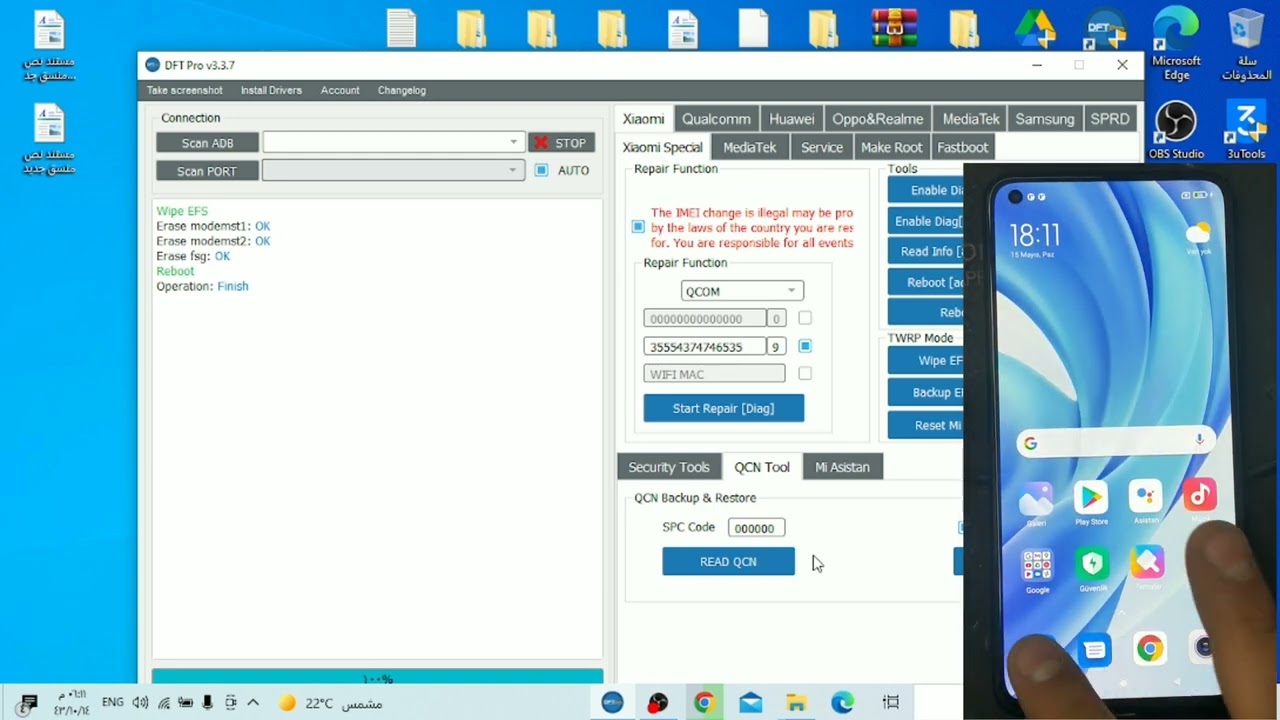The height and width of the screenshot is (720, 1280).
Task: Show hidden system tray icons chevron
Action: (253, 703)
